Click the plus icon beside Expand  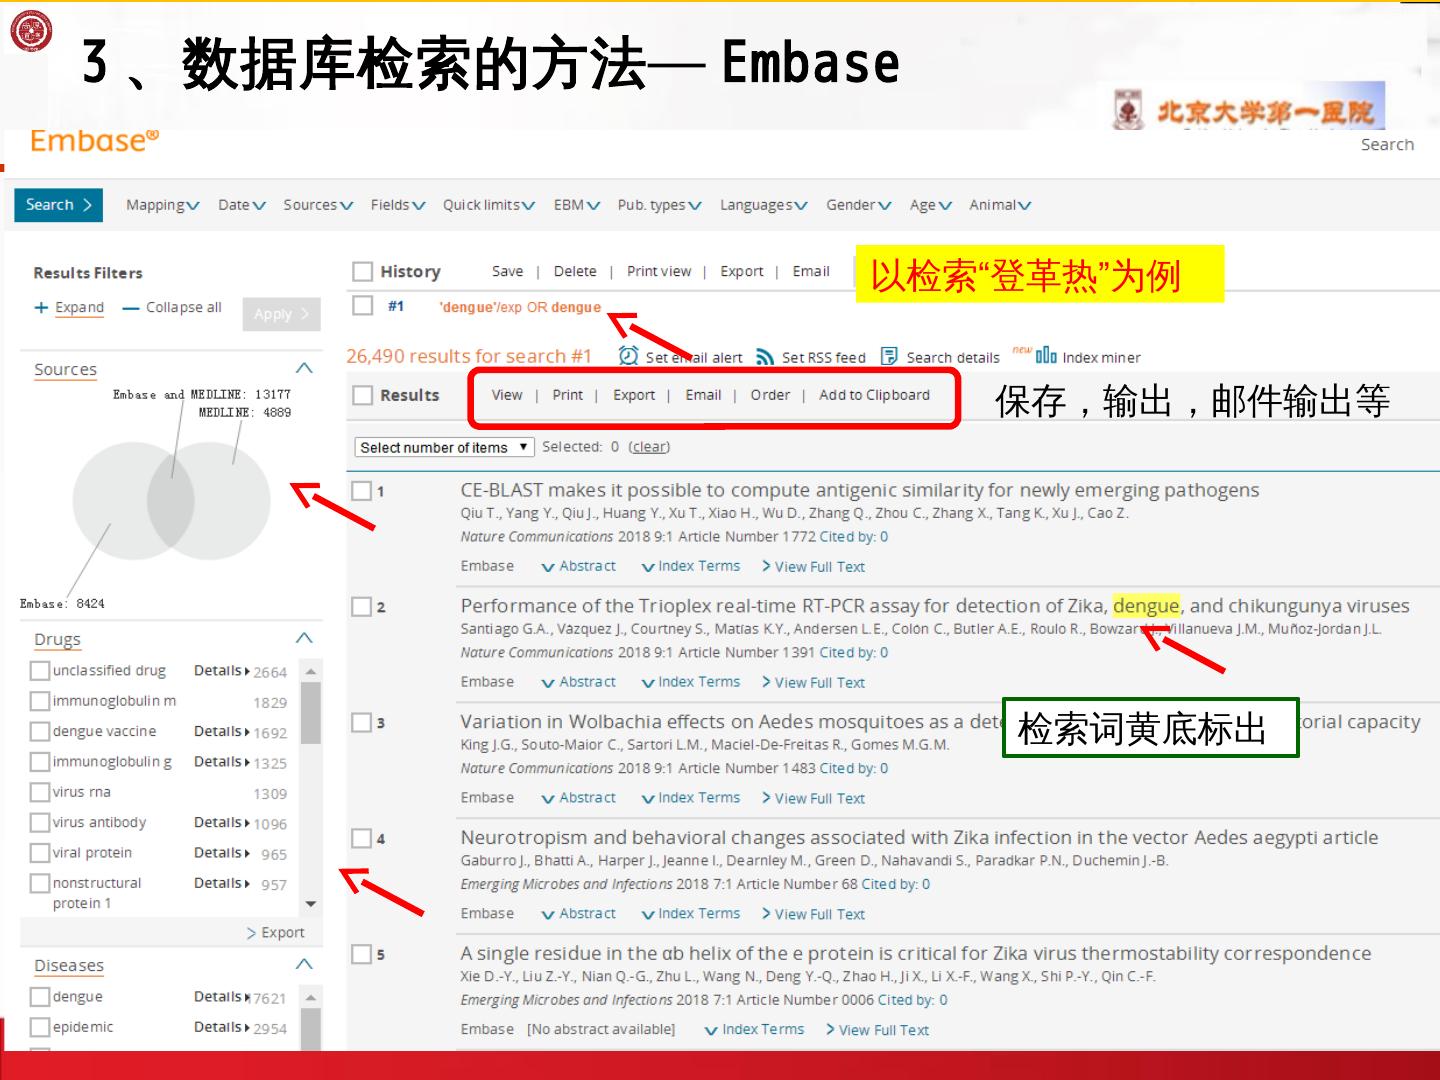pos(41,308)
